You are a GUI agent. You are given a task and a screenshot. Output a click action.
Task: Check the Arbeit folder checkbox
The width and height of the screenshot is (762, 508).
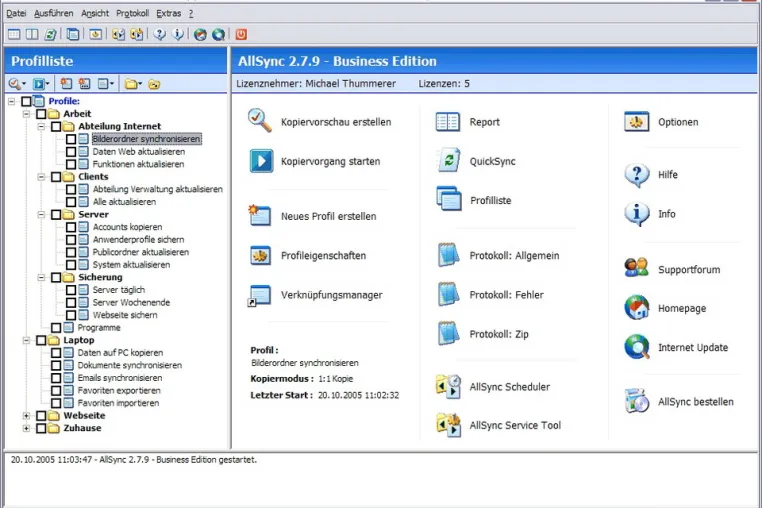[41, 114]
